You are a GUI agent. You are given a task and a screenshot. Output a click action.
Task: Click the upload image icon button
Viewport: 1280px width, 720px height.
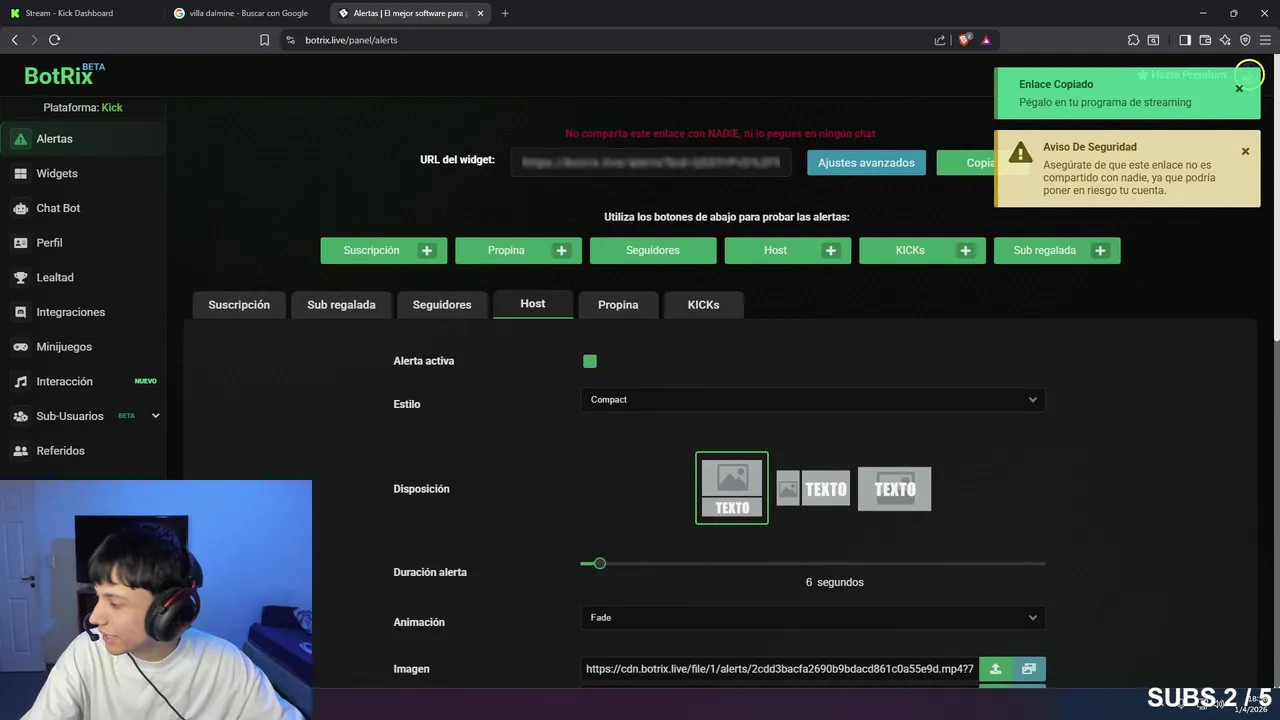tap(995, 669)
